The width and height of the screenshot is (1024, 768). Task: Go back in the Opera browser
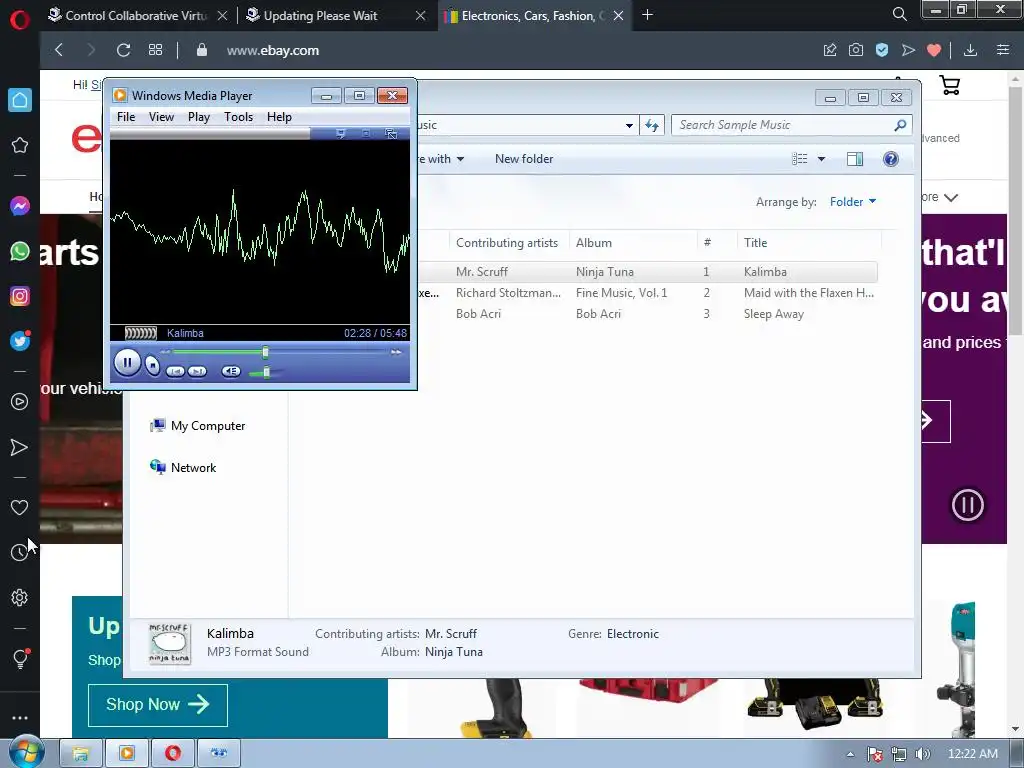point(59,50)
